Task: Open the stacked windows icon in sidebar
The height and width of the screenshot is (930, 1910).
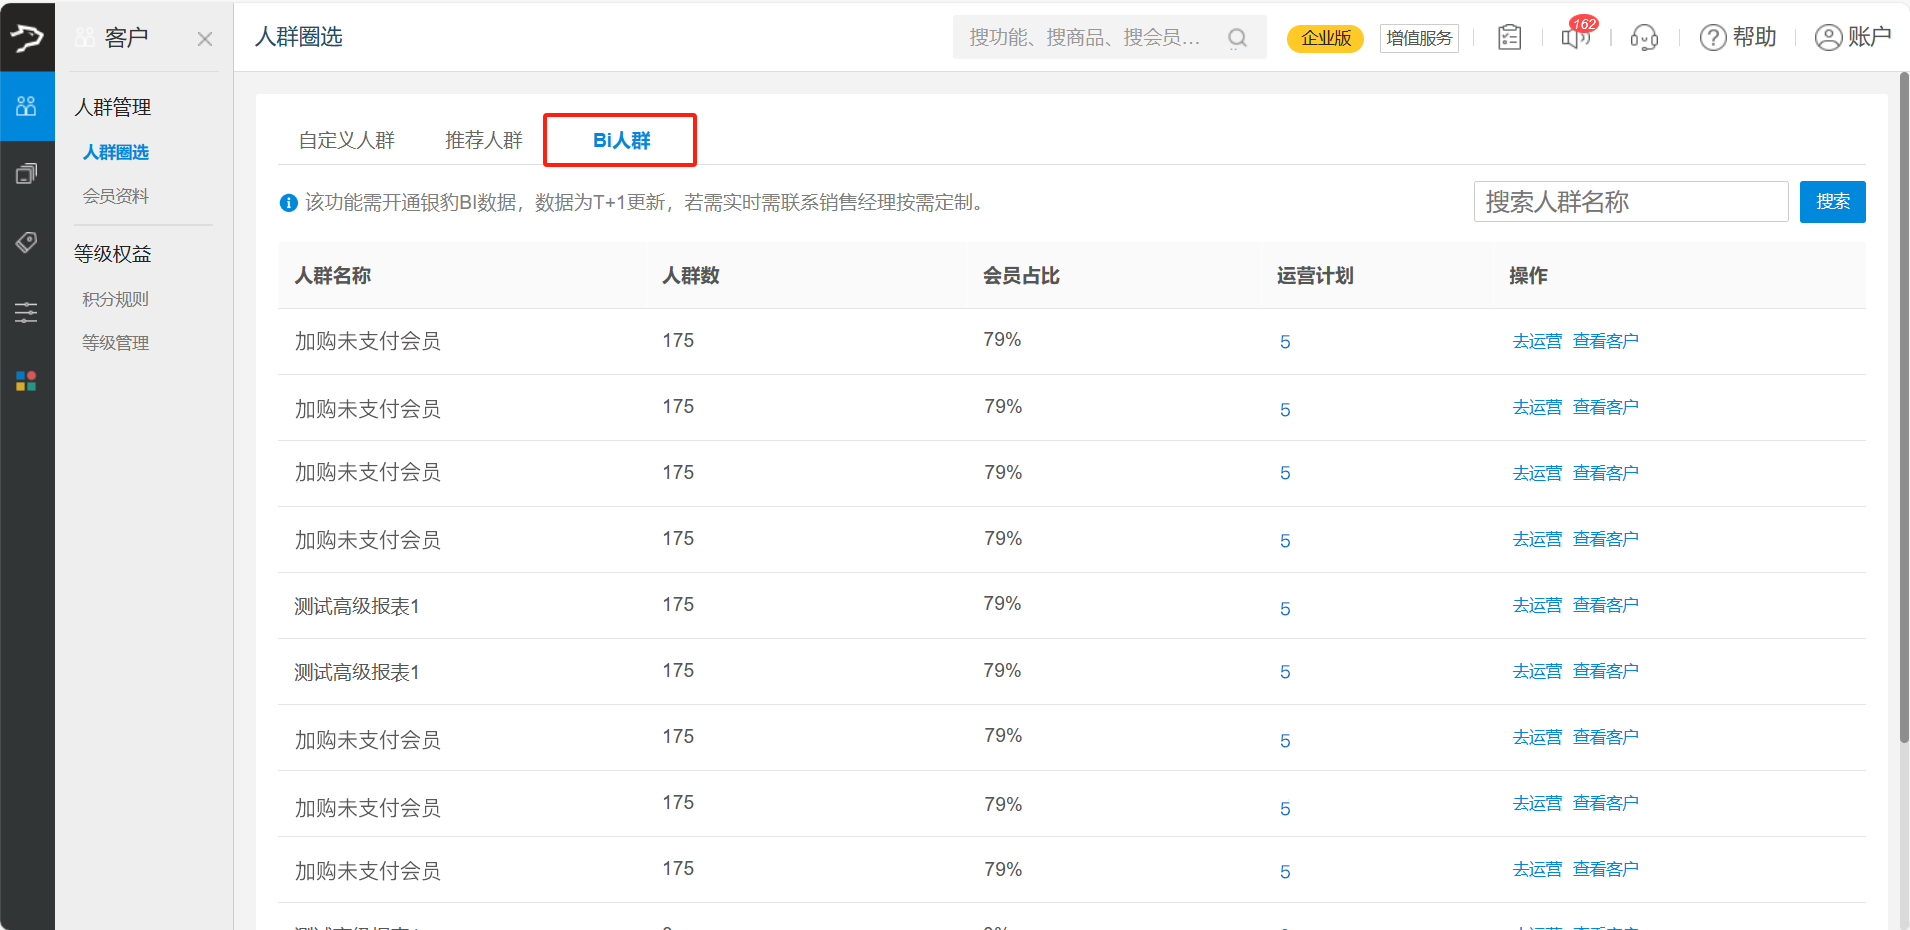Action: tap(27, 174)
